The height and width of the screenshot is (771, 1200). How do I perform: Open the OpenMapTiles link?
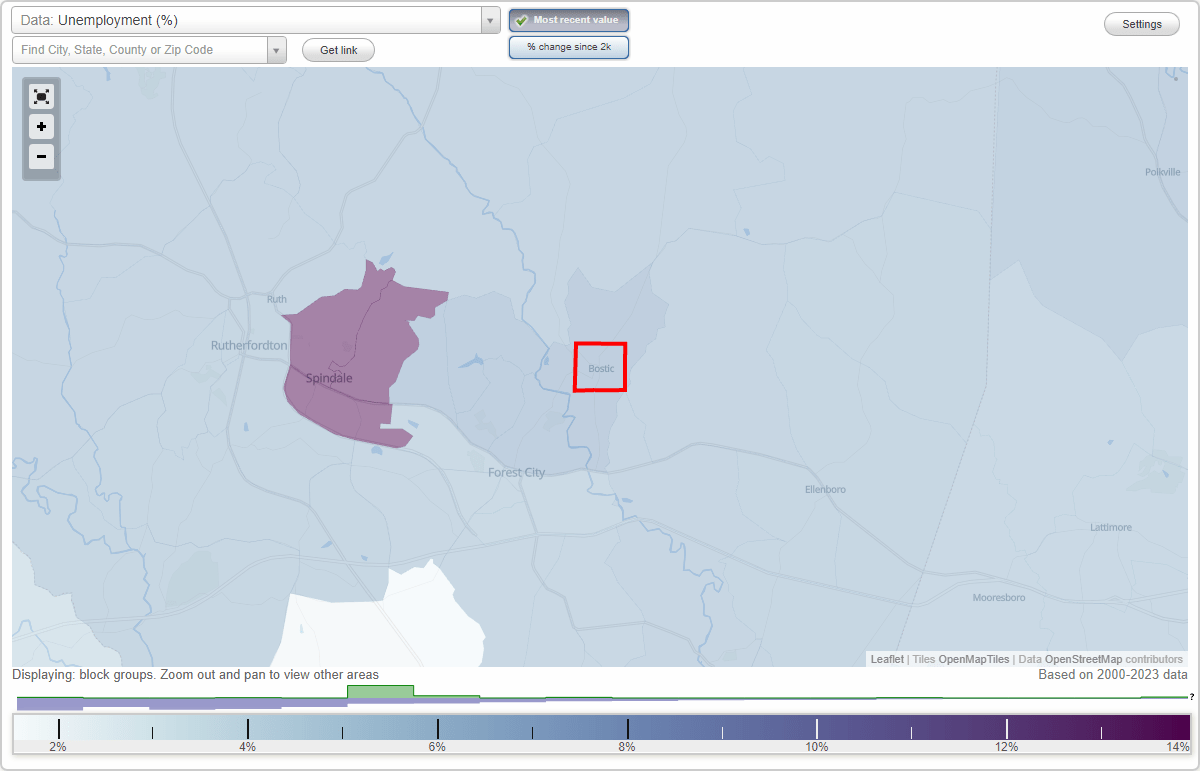973,659
